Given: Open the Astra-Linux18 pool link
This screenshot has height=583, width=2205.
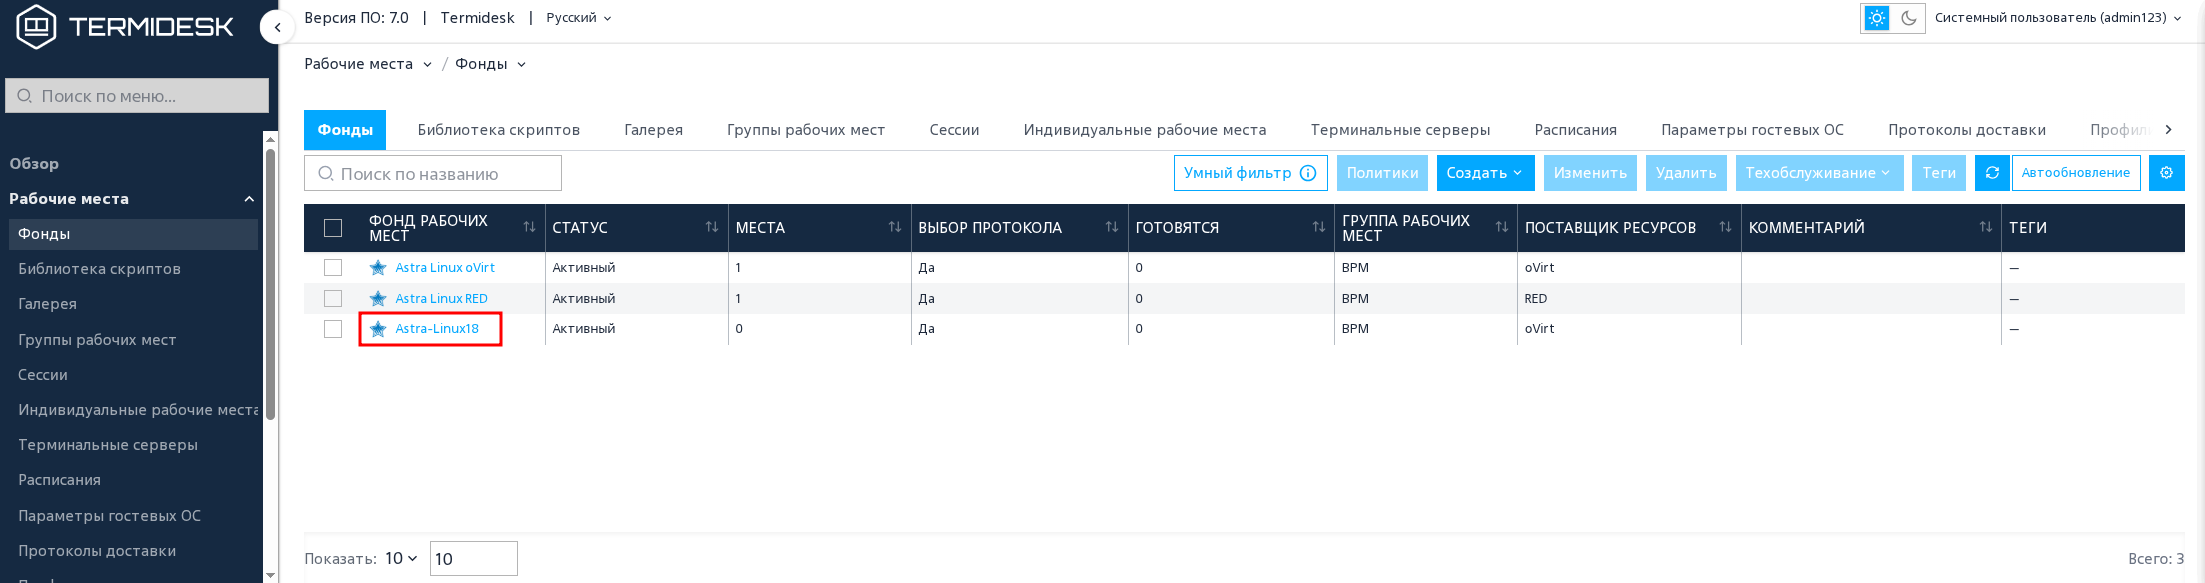Looking at the screenshot, I should (x=437, y=329).
